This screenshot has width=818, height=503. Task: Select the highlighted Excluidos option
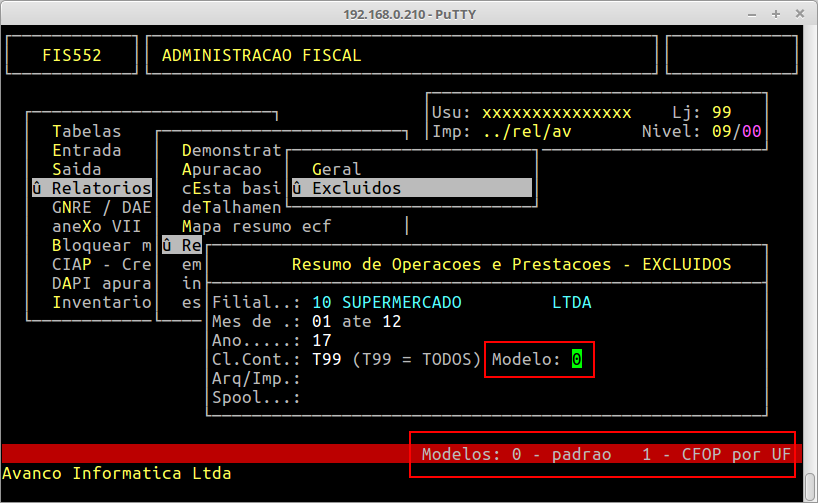[356, 188]
